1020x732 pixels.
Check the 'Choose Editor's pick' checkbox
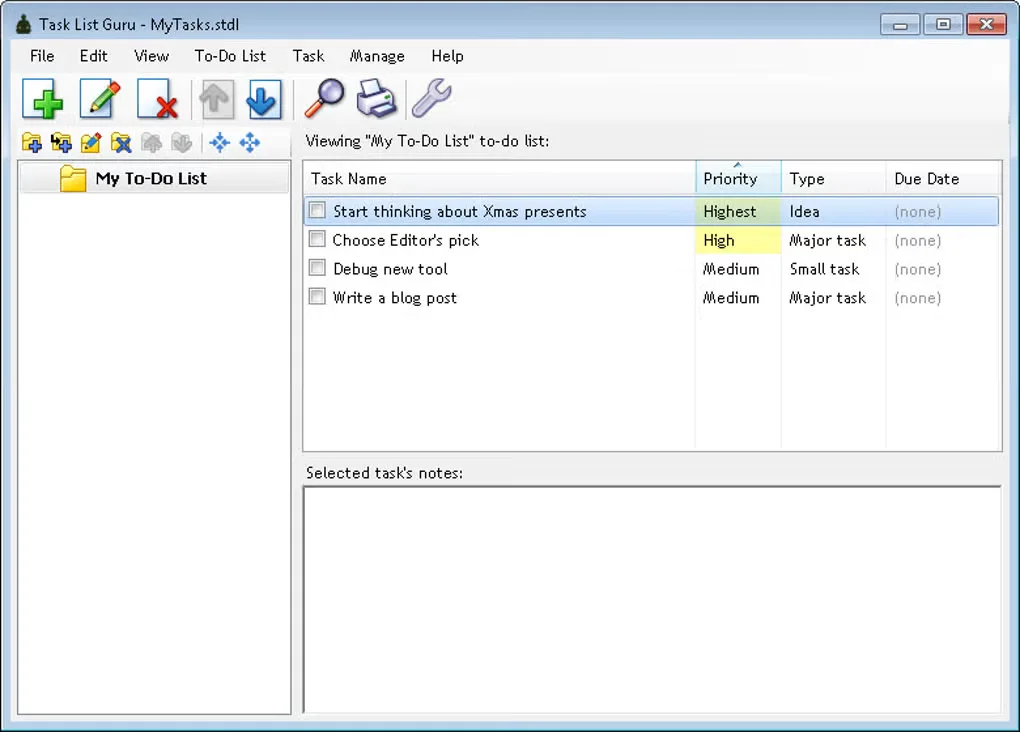coord(317,239)
